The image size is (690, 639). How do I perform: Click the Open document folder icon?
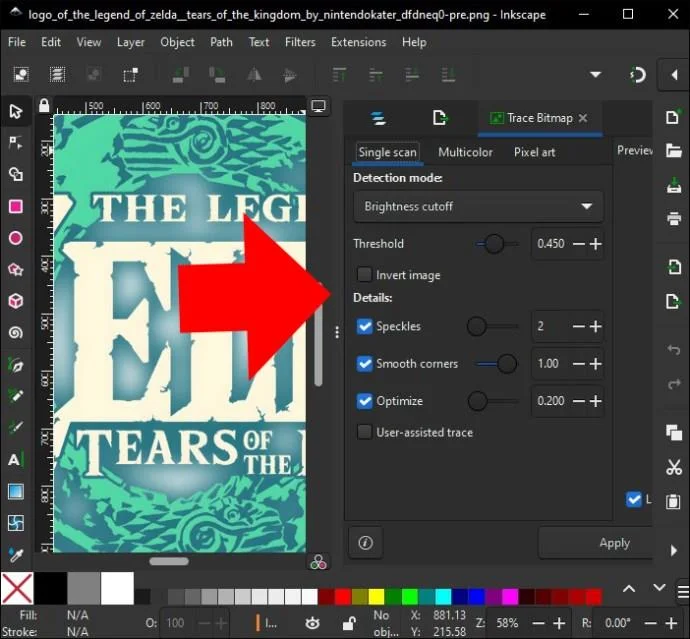tap(673, 151)
